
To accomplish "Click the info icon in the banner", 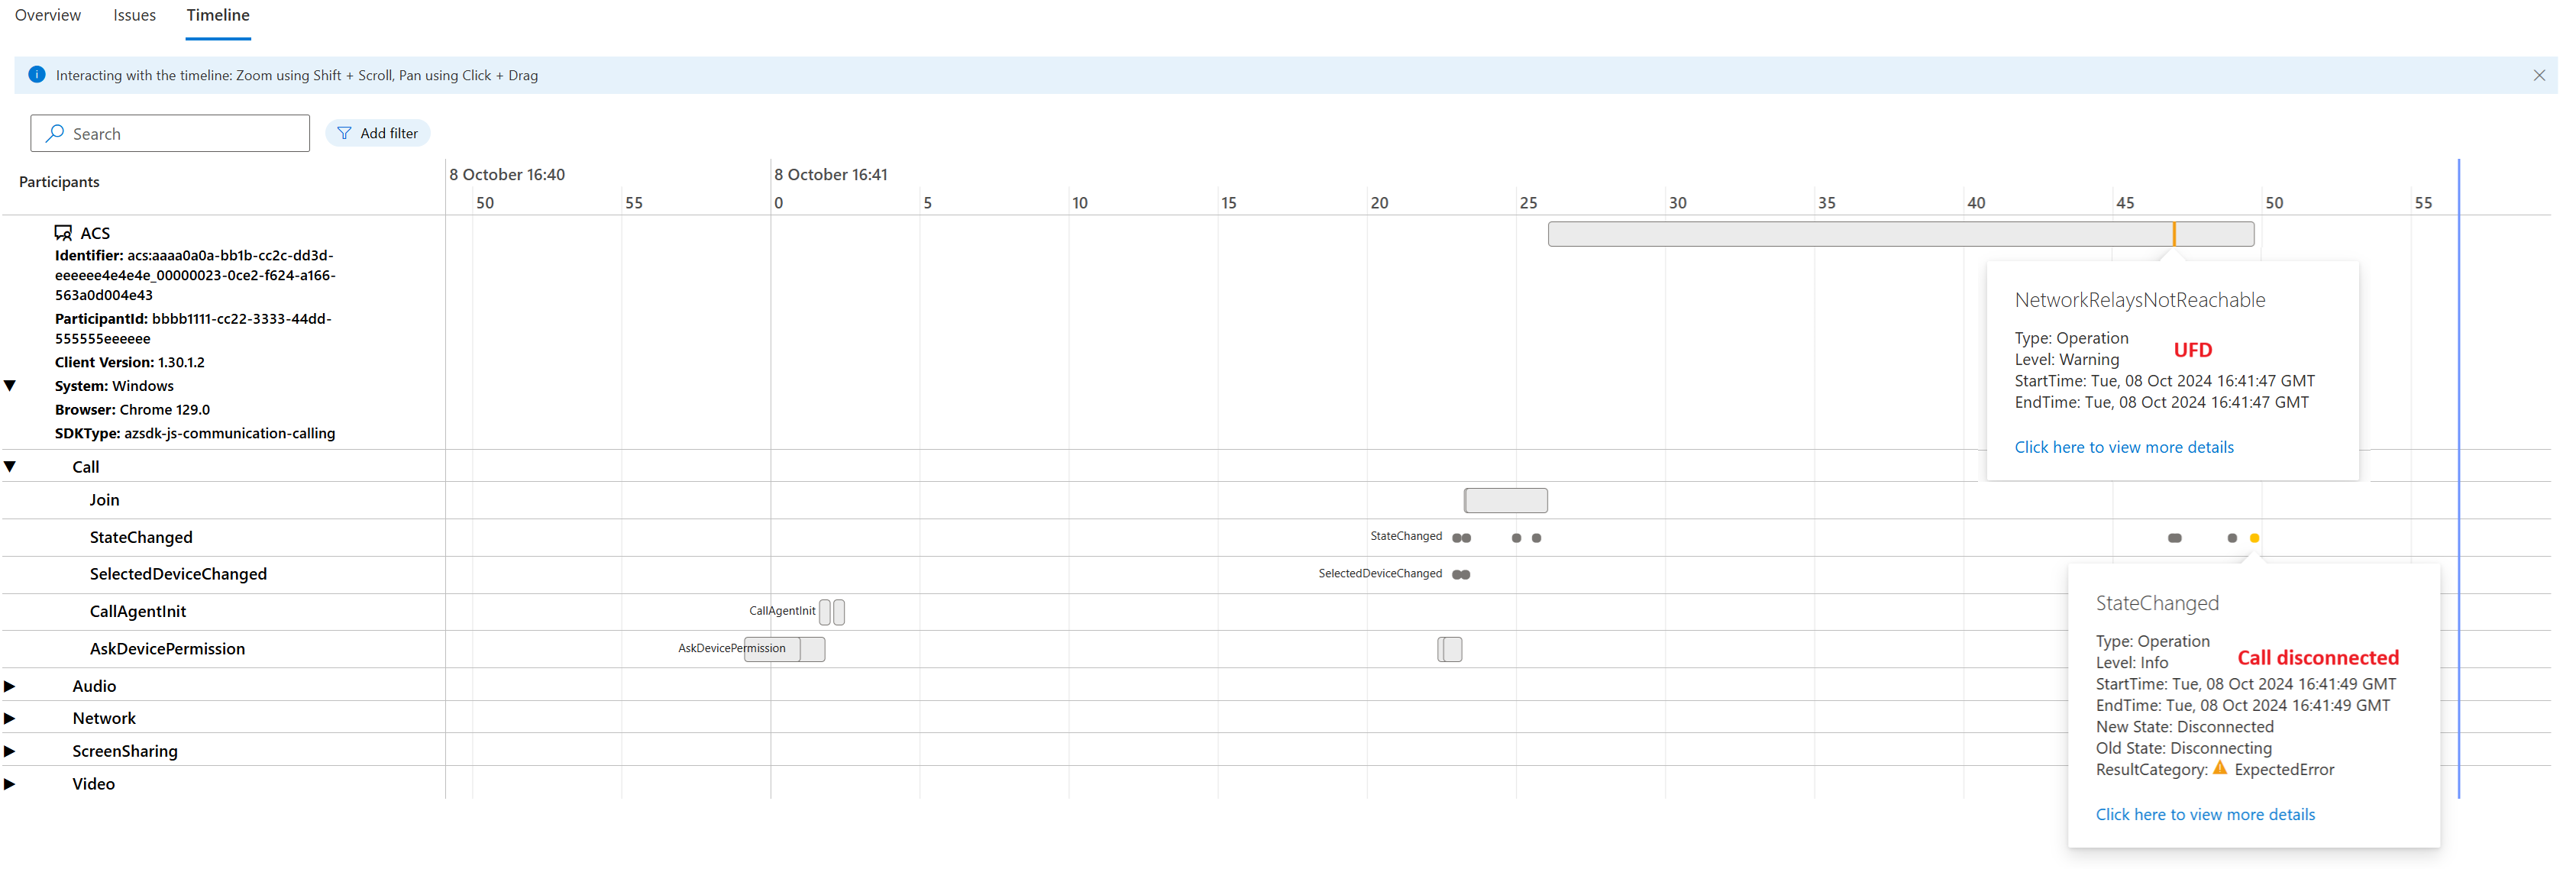I will pyautogui.click(x=37, y=75).
